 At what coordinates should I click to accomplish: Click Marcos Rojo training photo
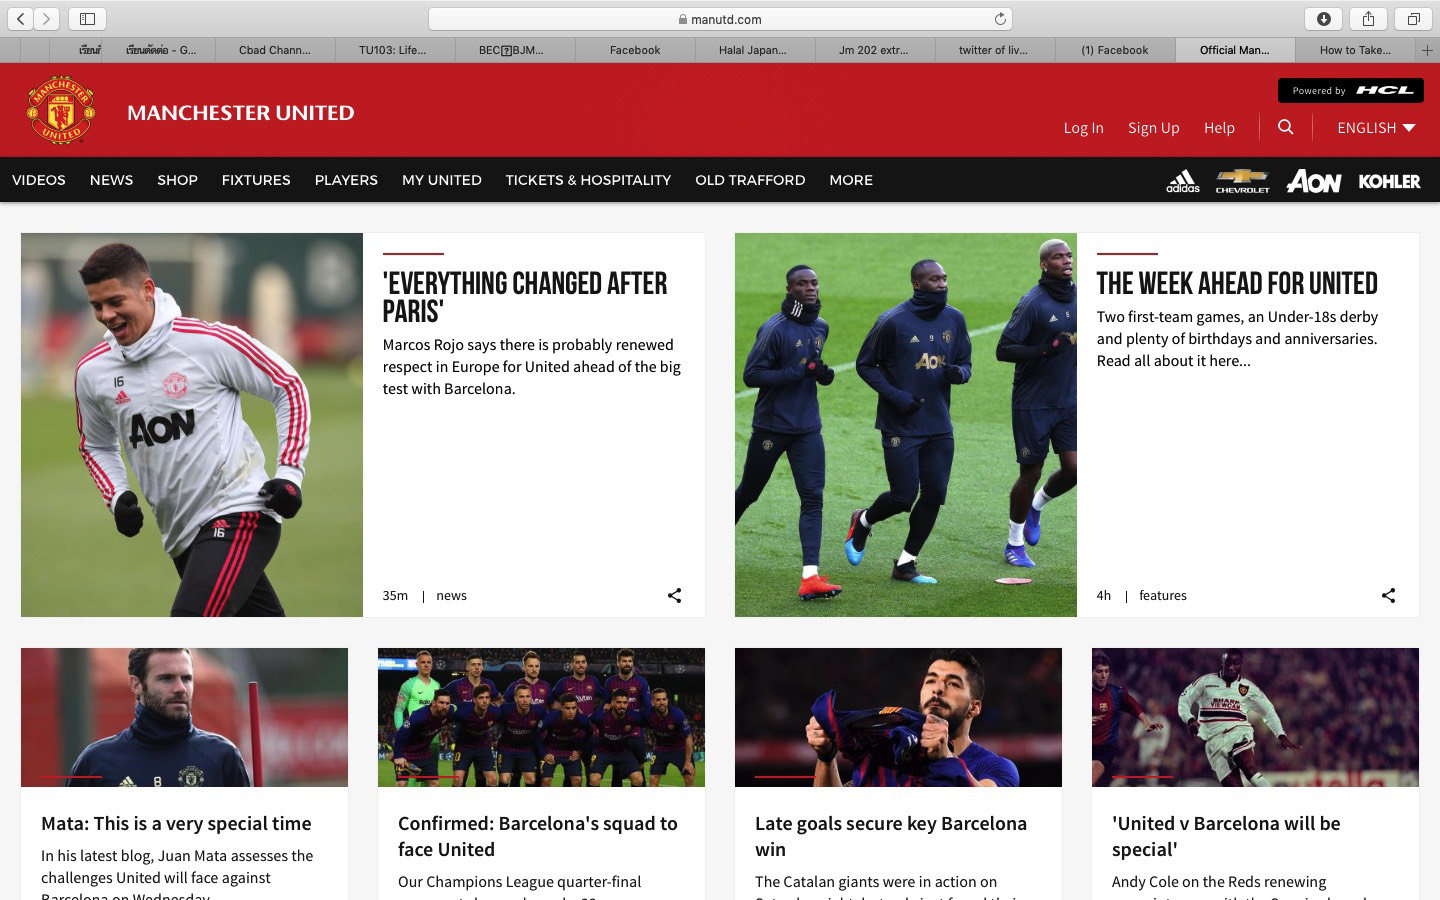coord(192,425)
